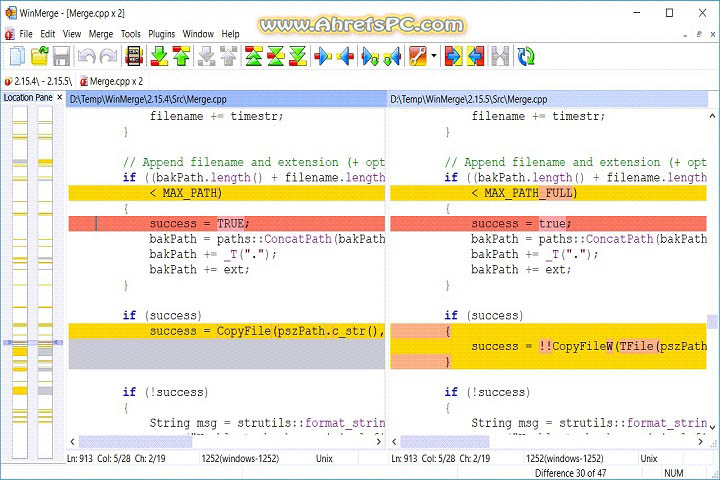The width and height of the screenshot is (720, 480).
Task: Click the diff report icon next to Redo
Action: pos(134,56)
